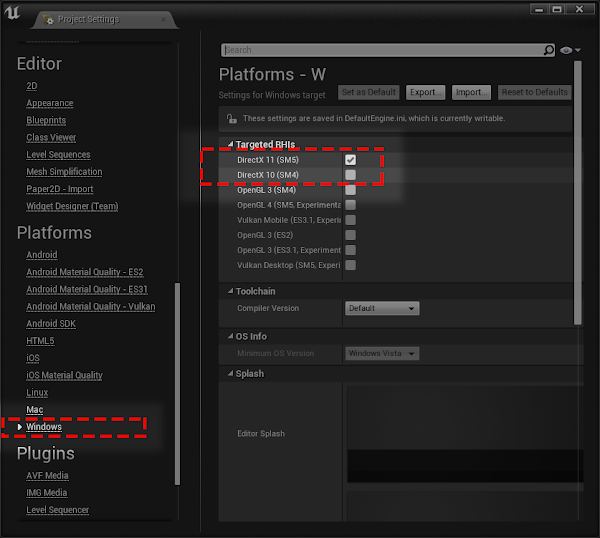
Task: Open the 2D editor settings
Action: (x=32, y=86)
